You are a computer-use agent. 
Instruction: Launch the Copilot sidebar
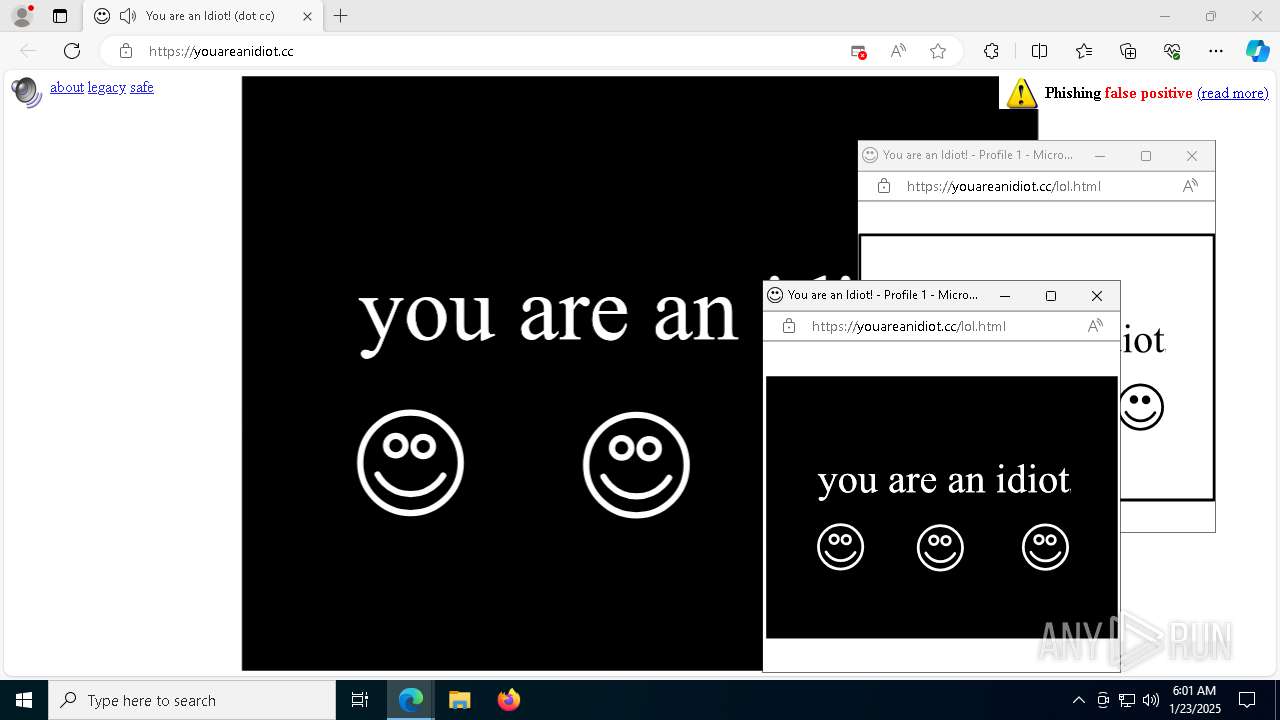click(1257, 51)
